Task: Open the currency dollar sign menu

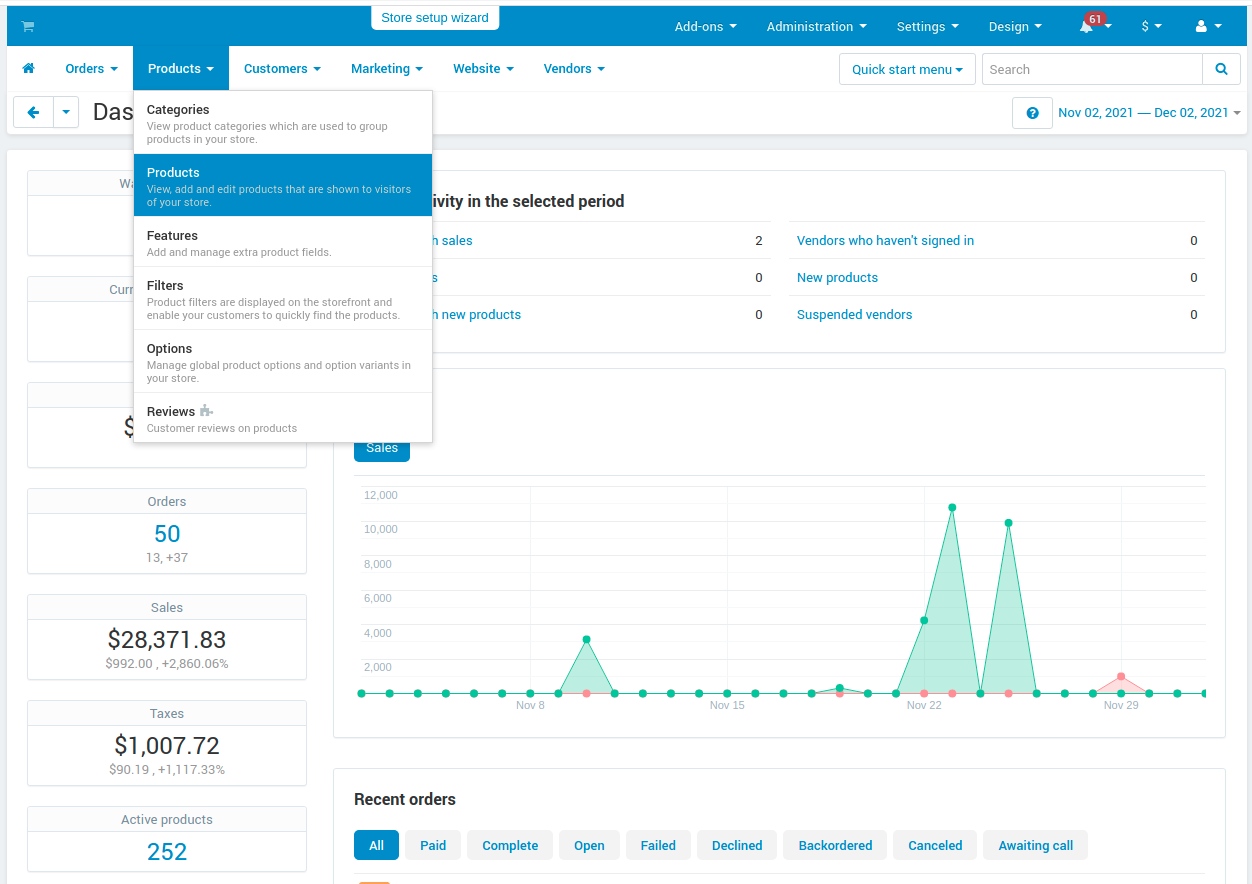Action: [x=1151, y=26]
